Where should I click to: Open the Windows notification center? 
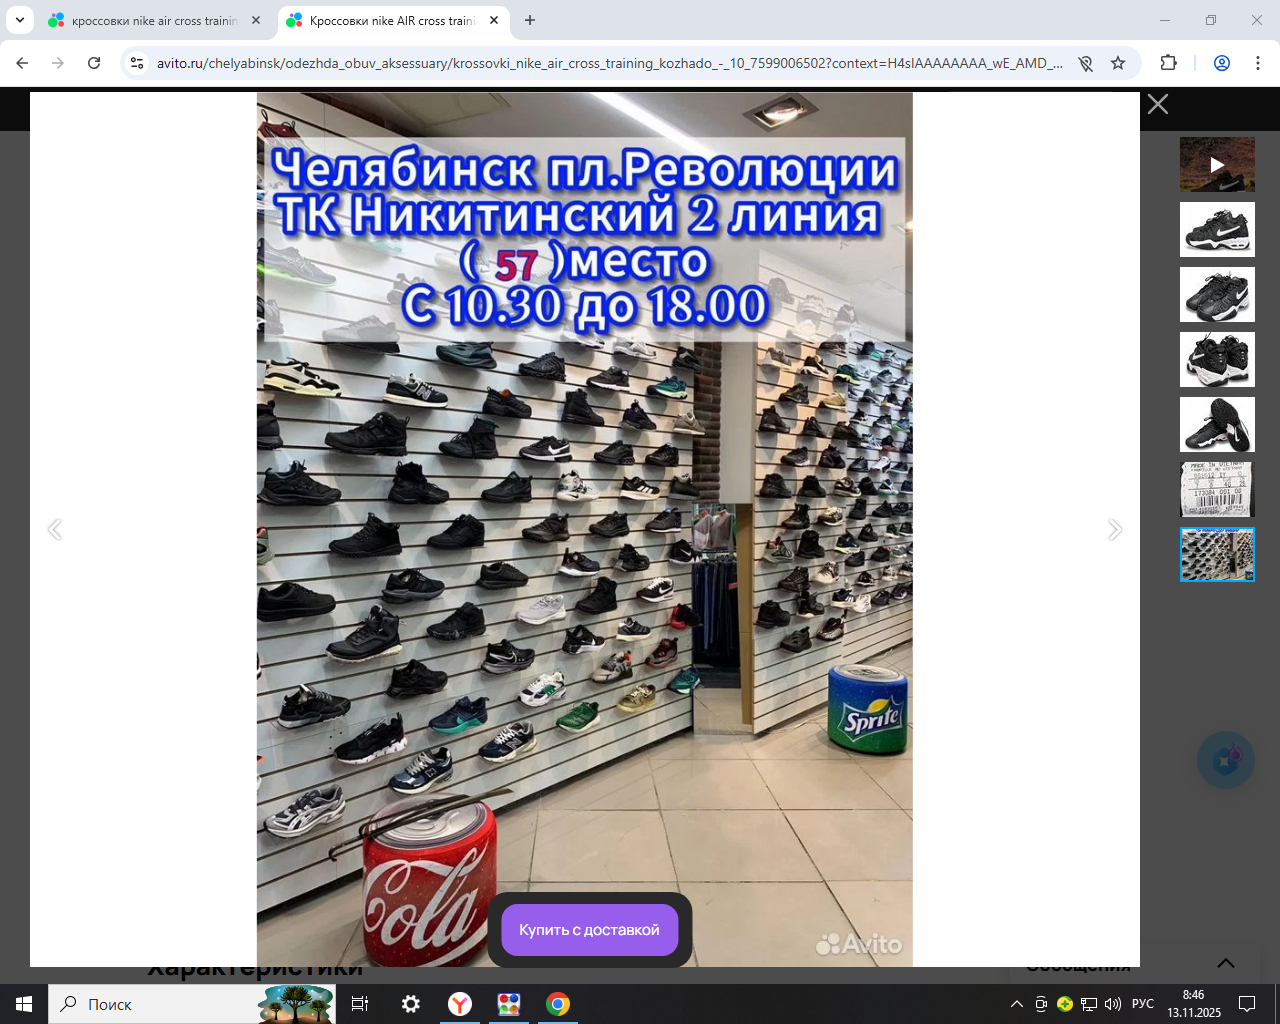point(1247,1004)
